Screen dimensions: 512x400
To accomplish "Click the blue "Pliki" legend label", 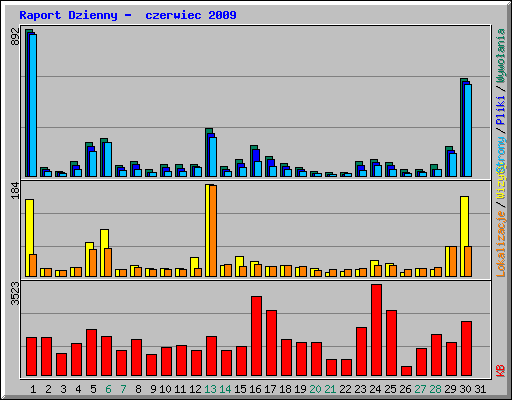I will 501,110.
